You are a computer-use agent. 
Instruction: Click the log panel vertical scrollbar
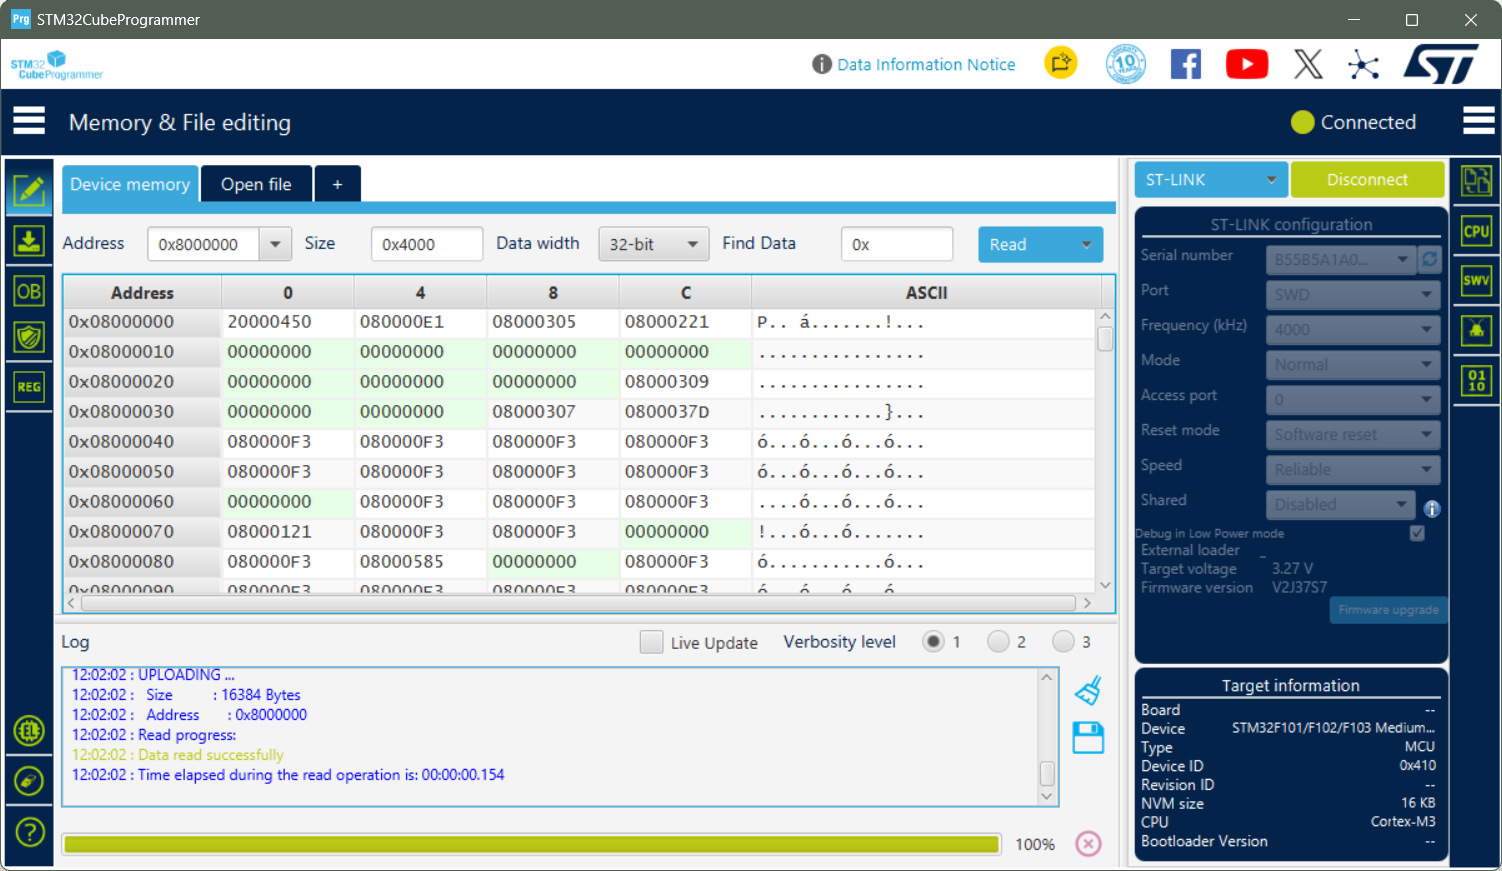point(1047,736)
